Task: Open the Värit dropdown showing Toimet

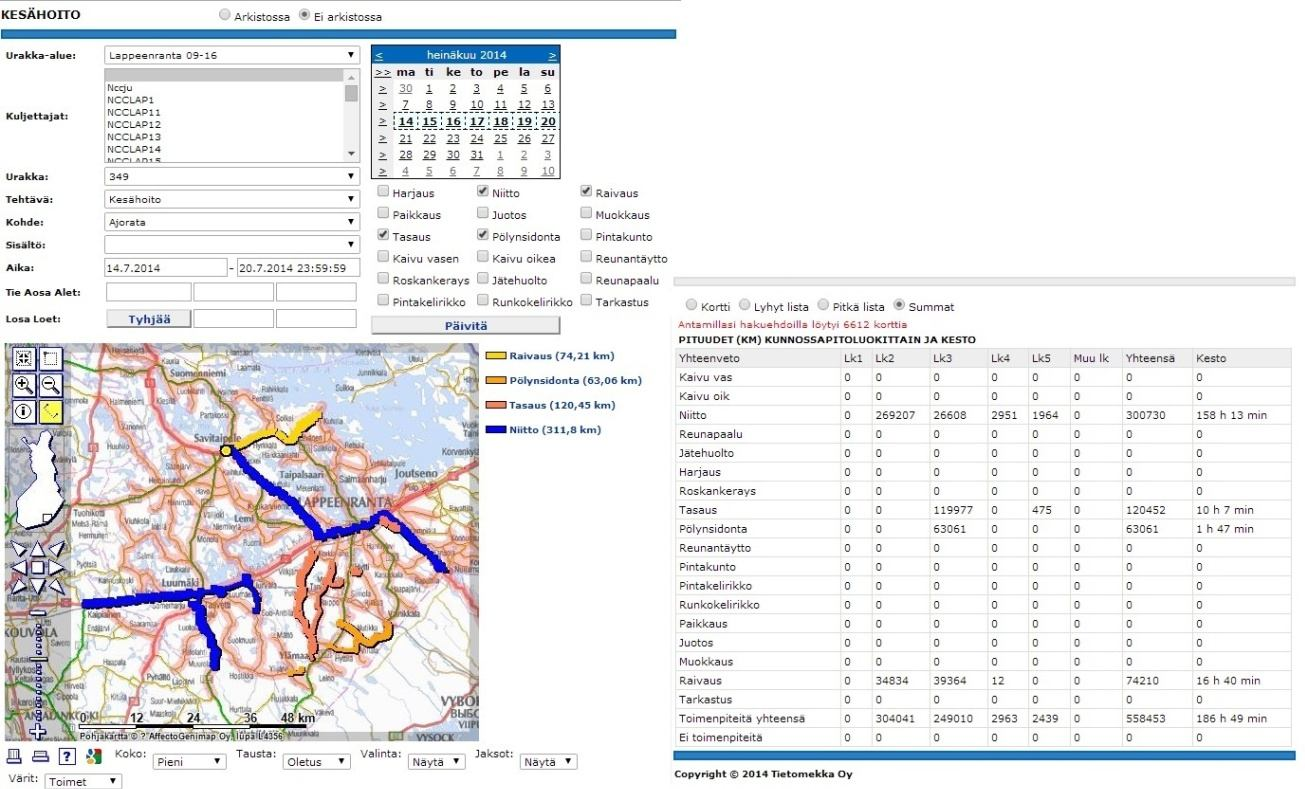Action: point(83,781)
